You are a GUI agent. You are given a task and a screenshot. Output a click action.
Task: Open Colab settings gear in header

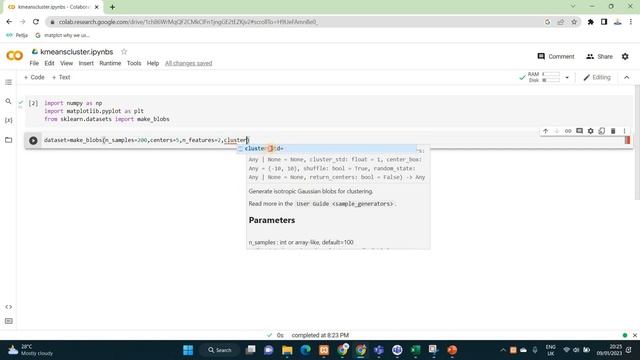tap(625, 56)
